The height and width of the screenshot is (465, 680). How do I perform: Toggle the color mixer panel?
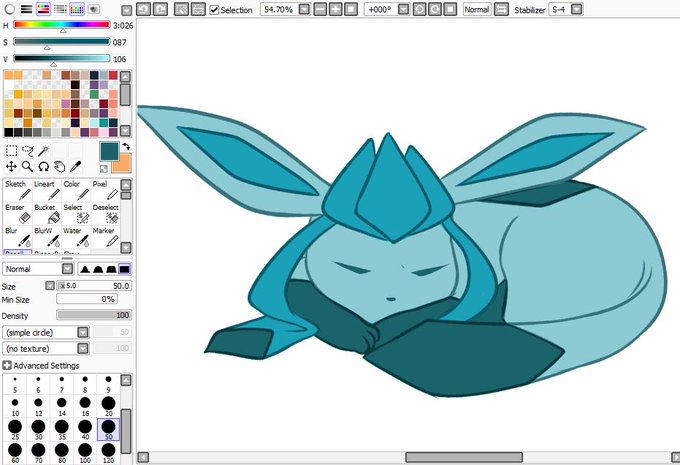pyautogui.click(x=60, y=9)
